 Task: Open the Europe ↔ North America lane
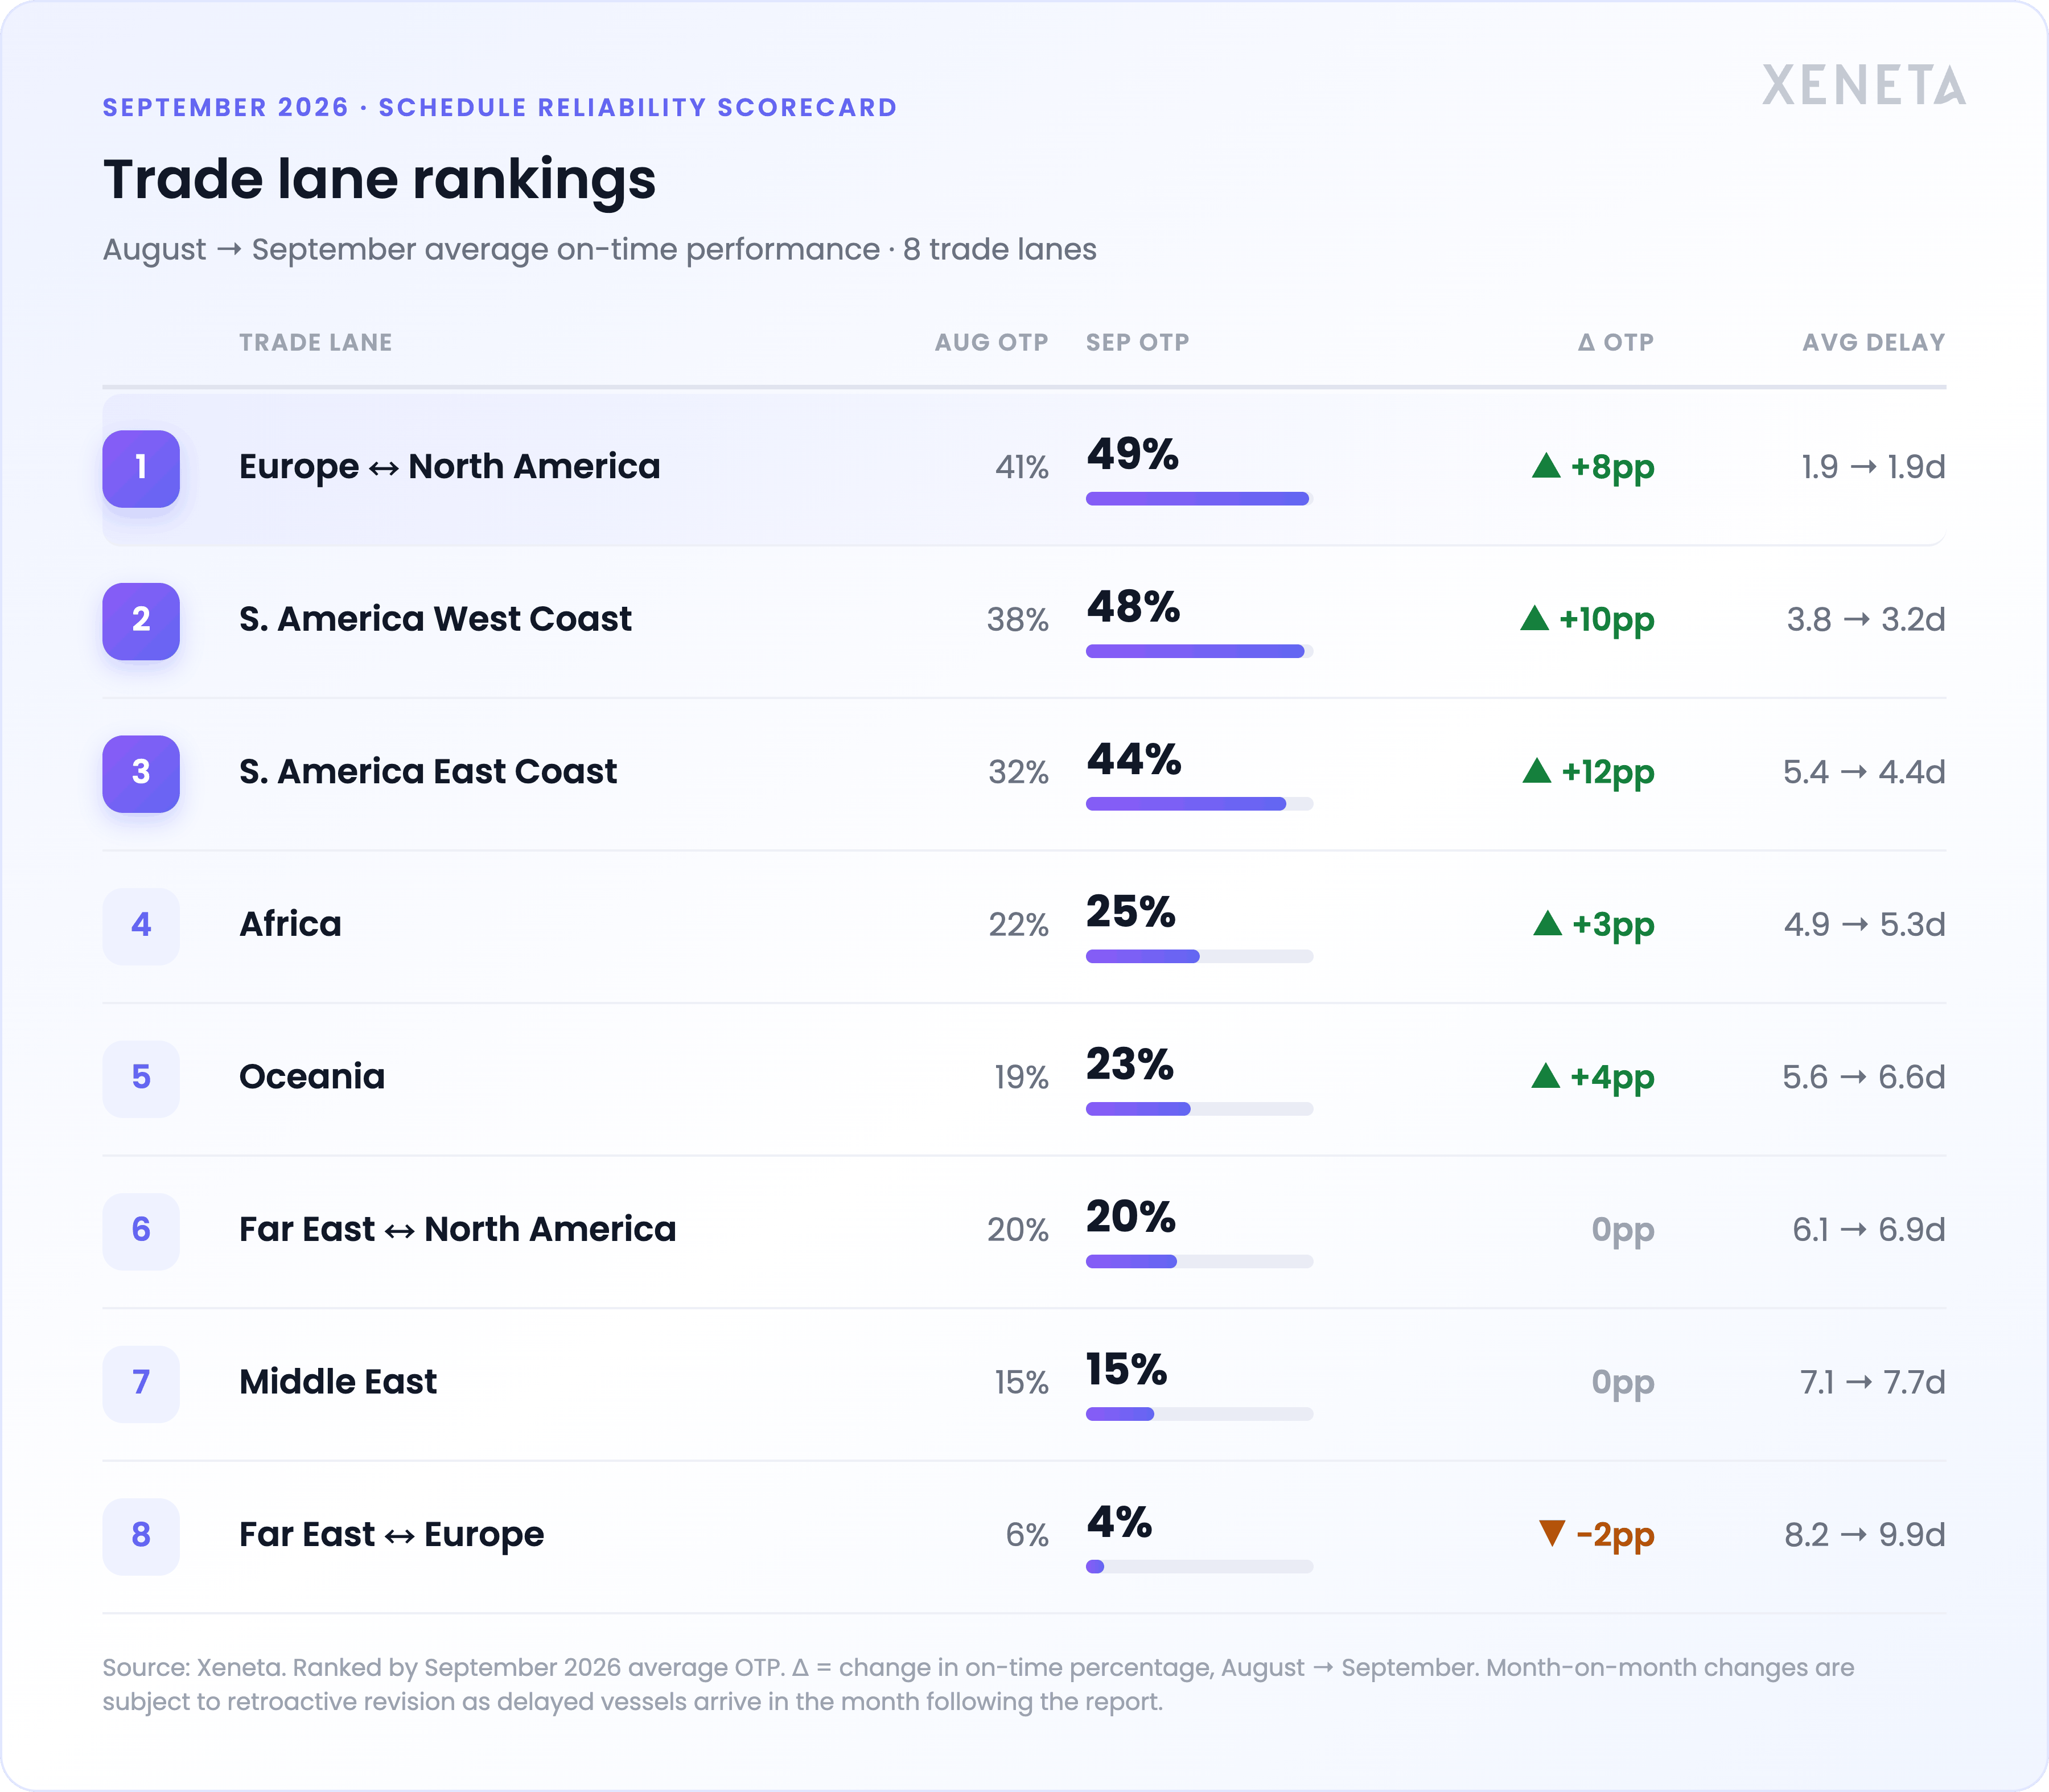(x=1024, y=469)
